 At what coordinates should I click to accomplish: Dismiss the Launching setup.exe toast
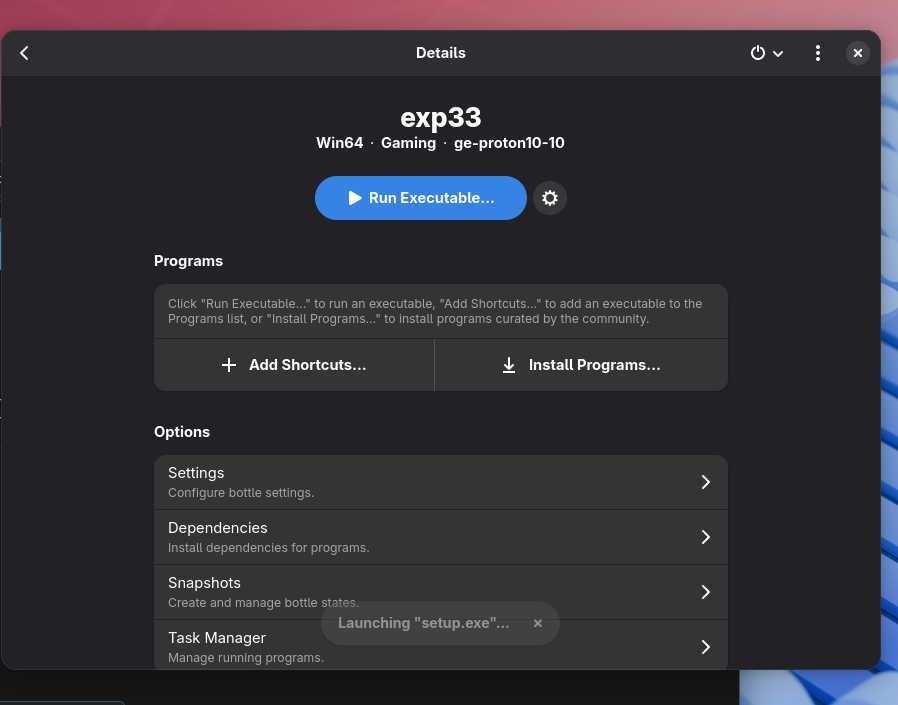(x=537, y=623)
